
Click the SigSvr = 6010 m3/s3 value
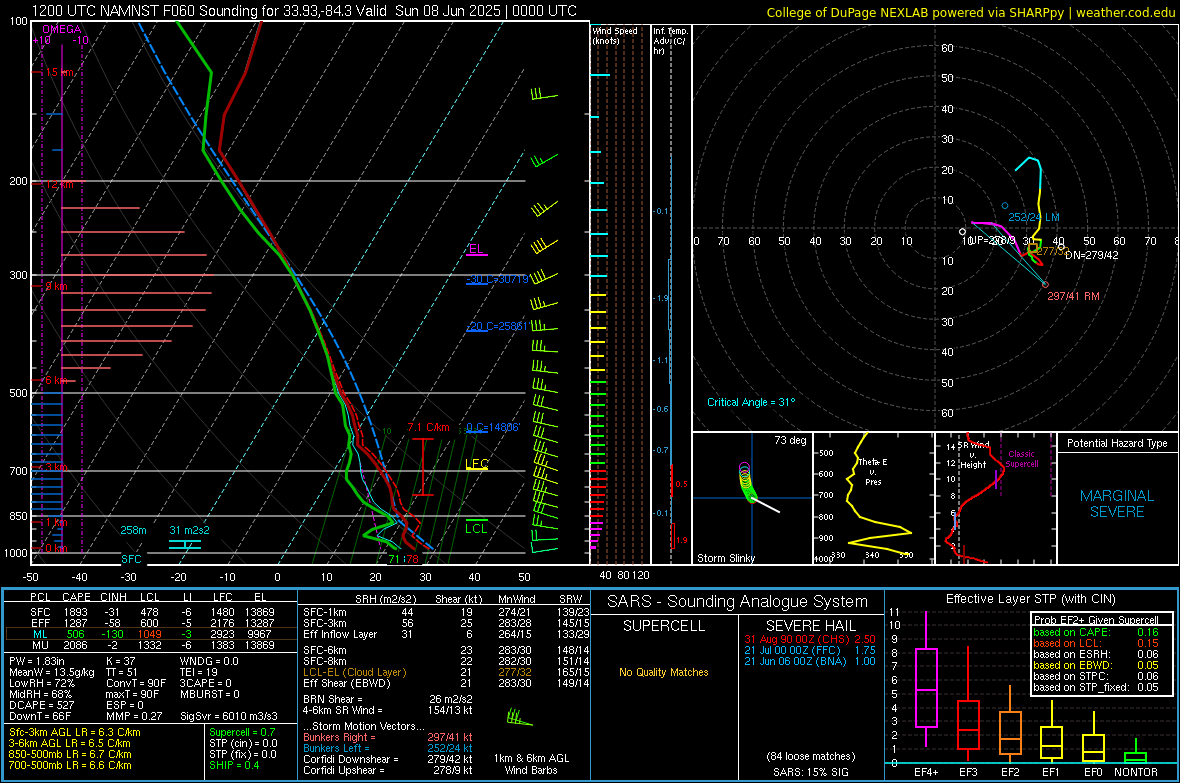(x=229, y=716)
